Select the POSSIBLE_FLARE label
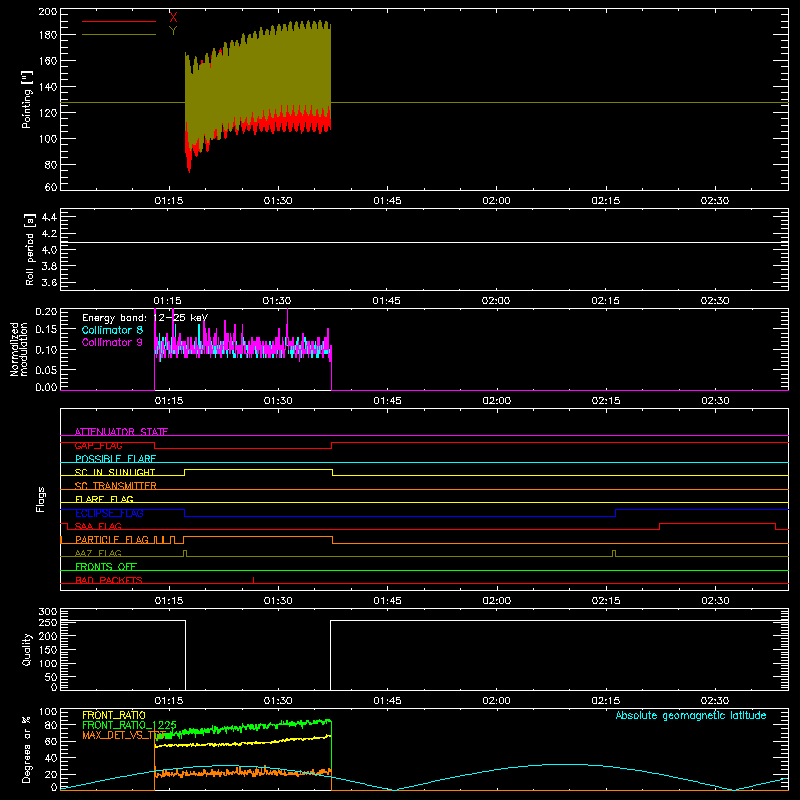This screenshot has height=800, width=800. [x=115, y=459]
